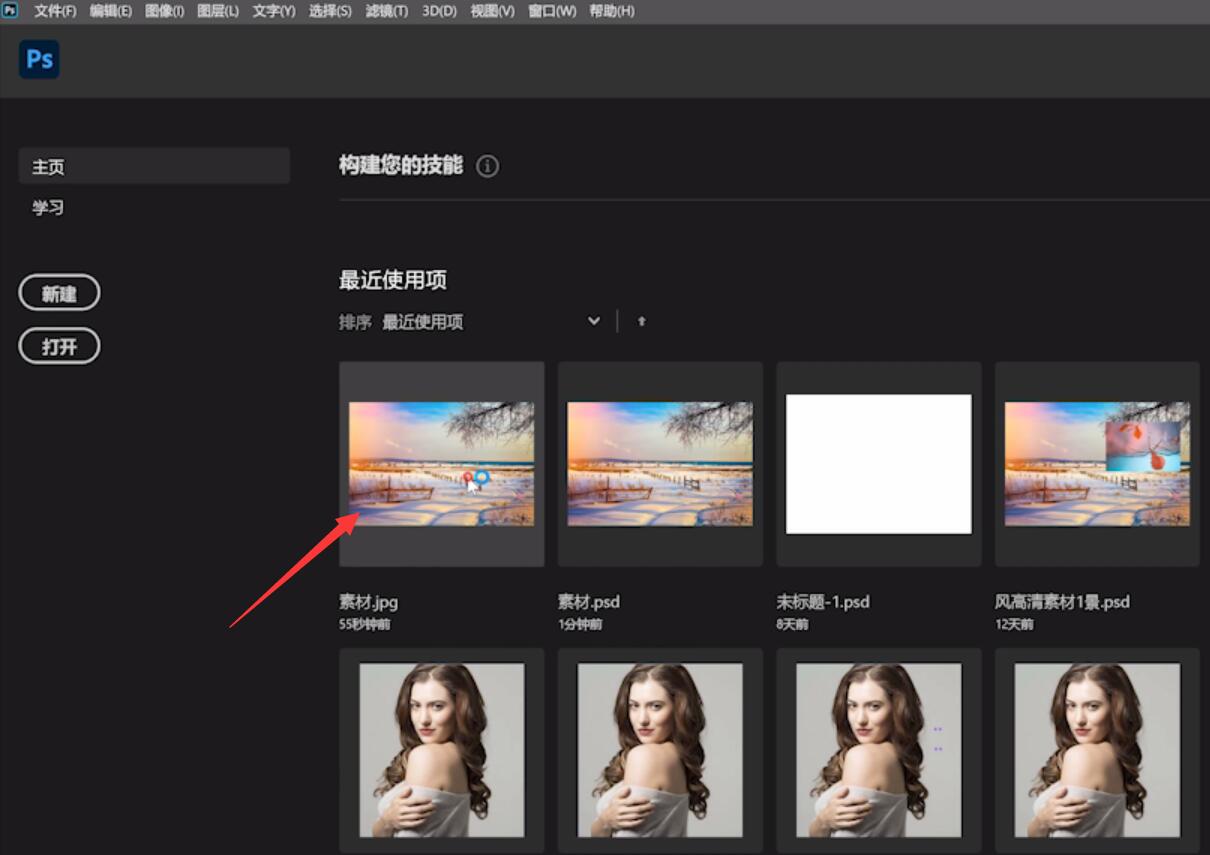Click the 55秒钟前 timestamp text
The width and height of the screenshot is (1210, 855).
(365, 624)
